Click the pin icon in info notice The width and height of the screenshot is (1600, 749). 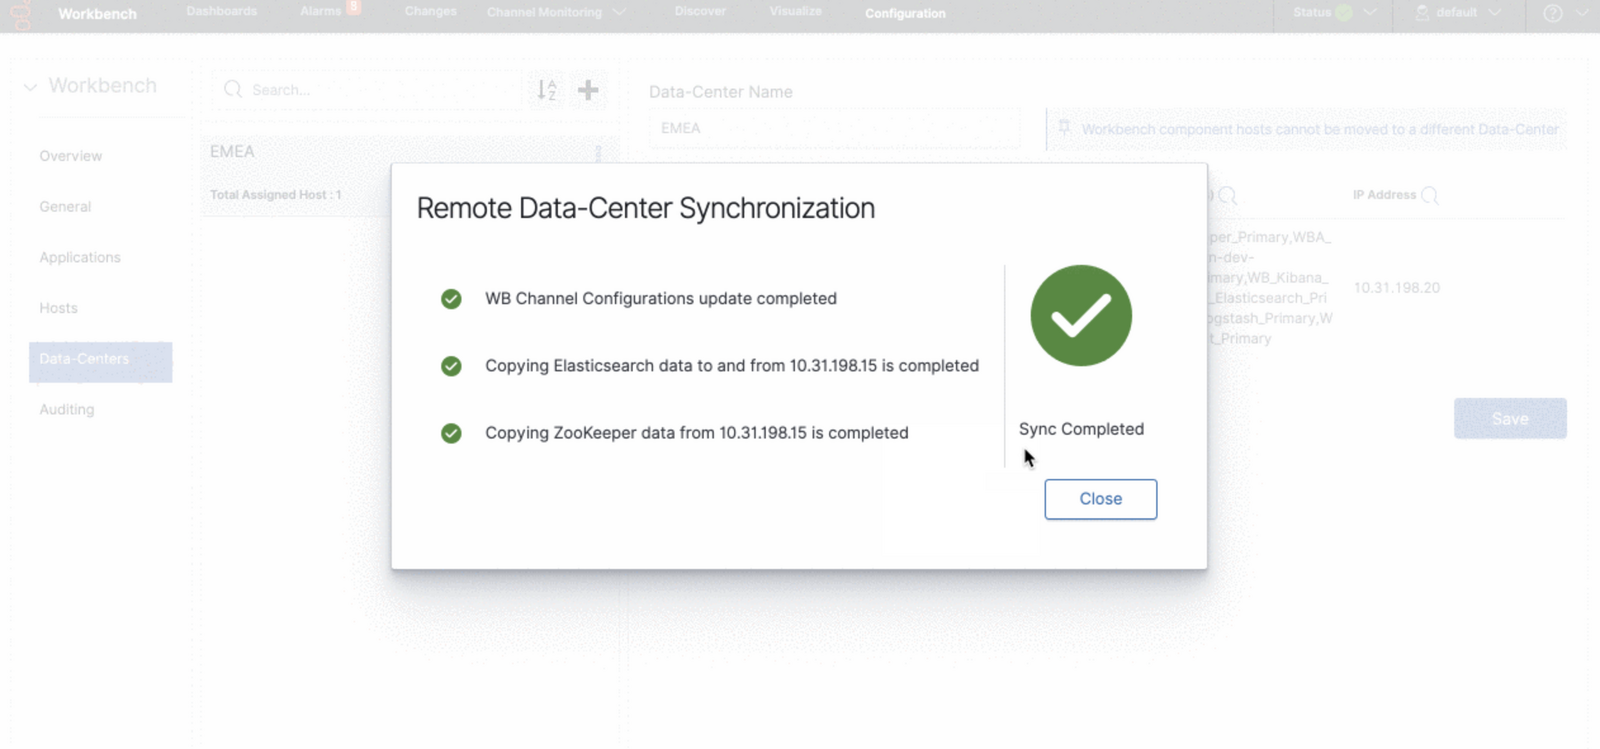(x=1064, y=128)
